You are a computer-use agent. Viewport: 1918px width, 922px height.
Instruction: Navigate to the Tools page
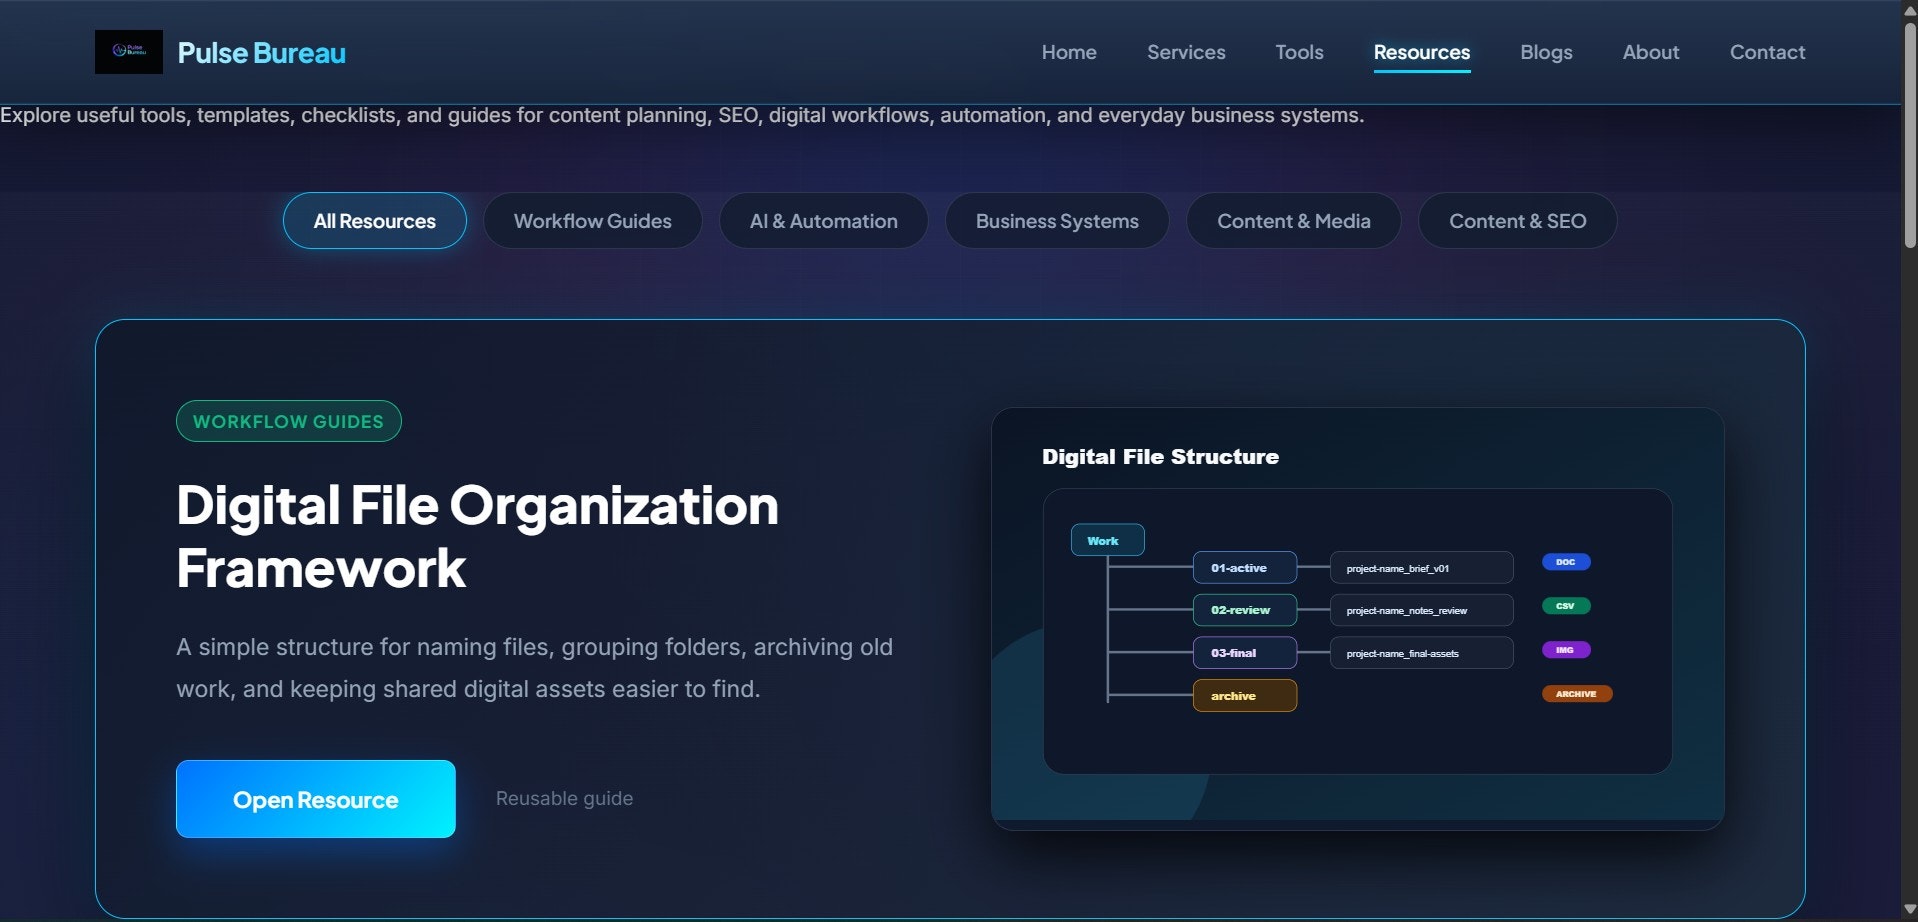[x=1299, y=52]
